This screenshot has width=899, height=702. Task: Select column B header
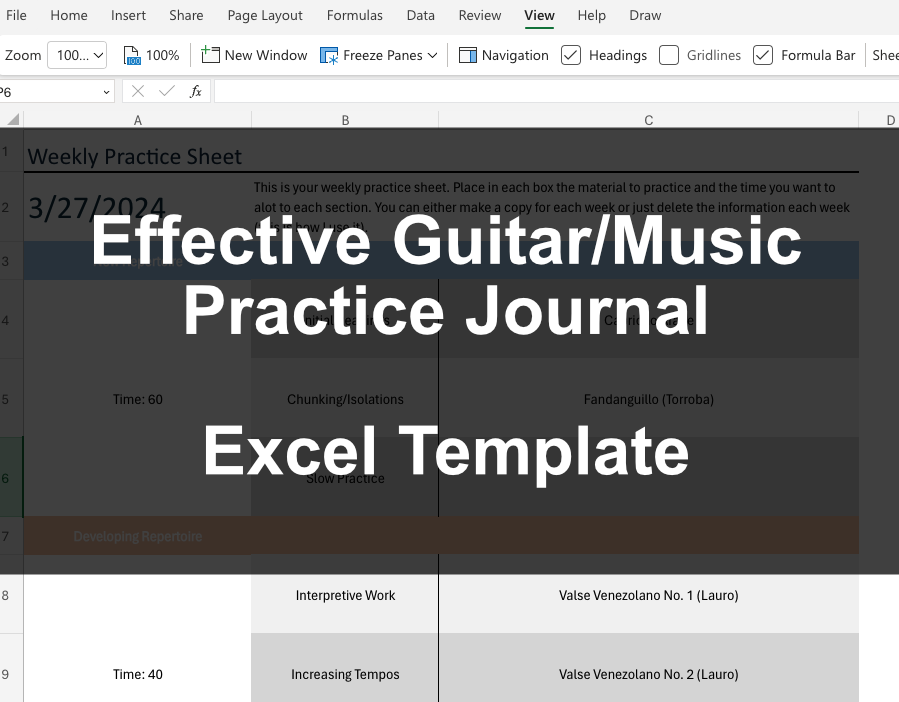[345, 120]
